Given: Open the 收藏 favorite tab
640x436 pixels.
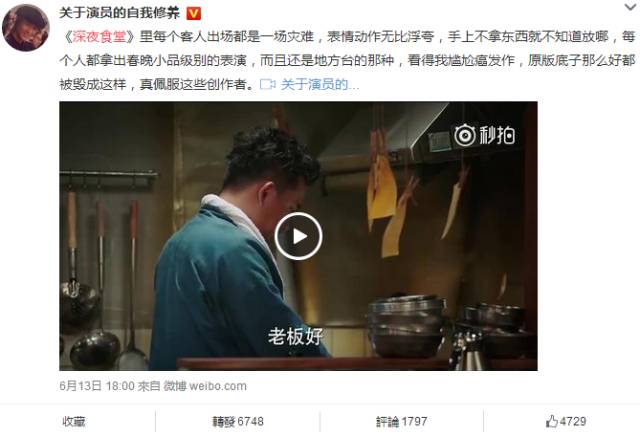Looking at the screenshot, I should click(74, 421).
